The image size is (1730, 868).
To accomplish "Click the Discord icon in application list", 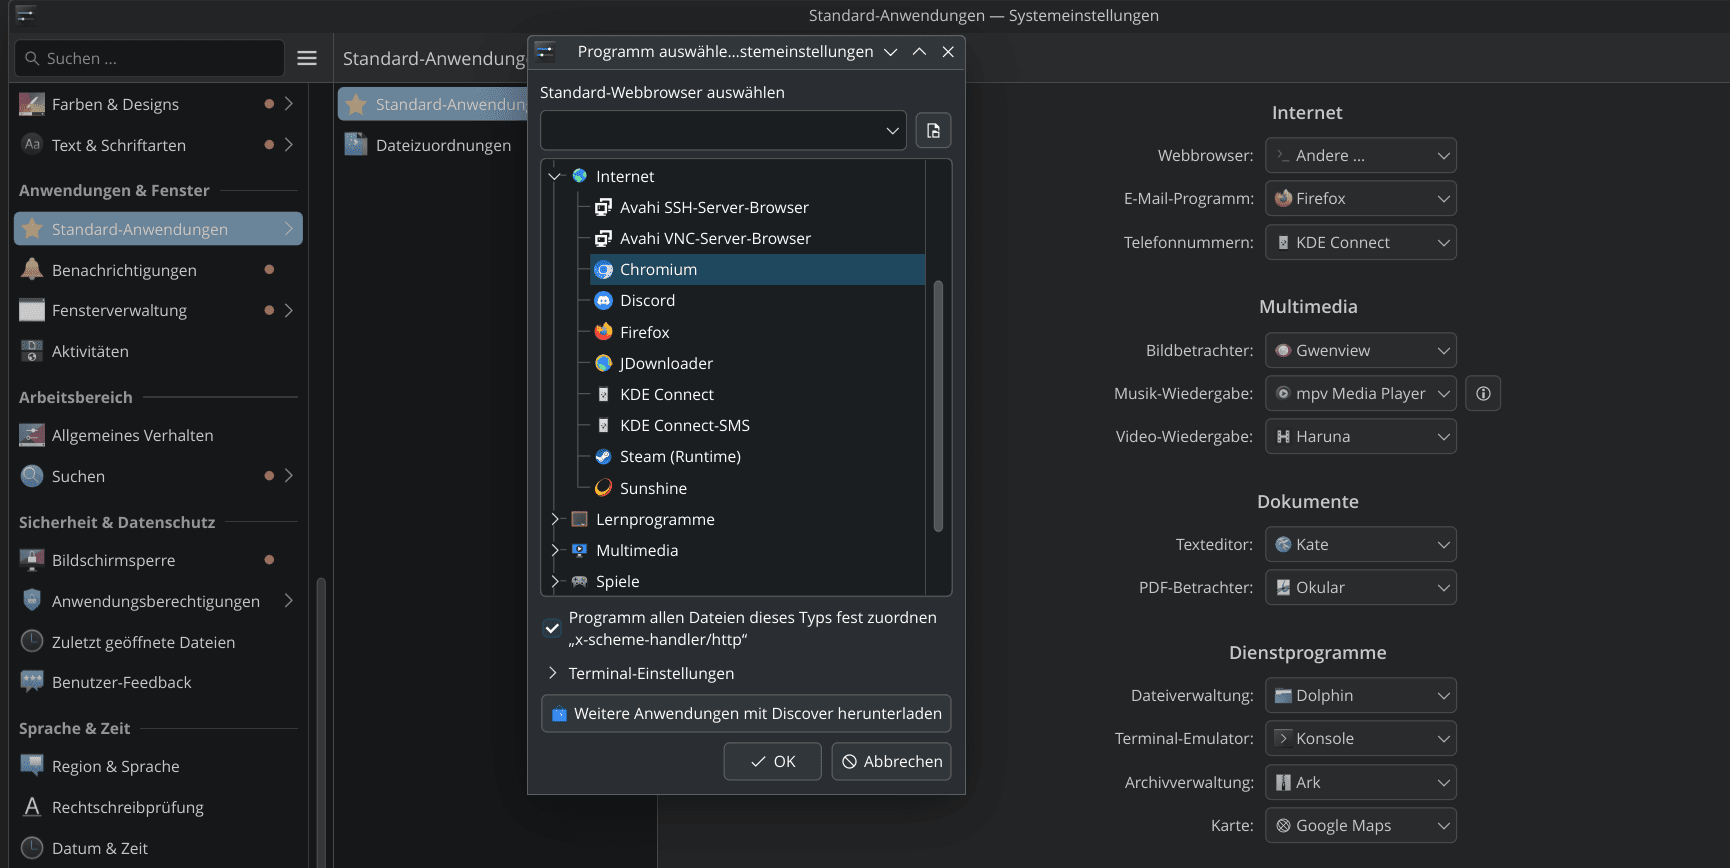I will tap(603, 301).
